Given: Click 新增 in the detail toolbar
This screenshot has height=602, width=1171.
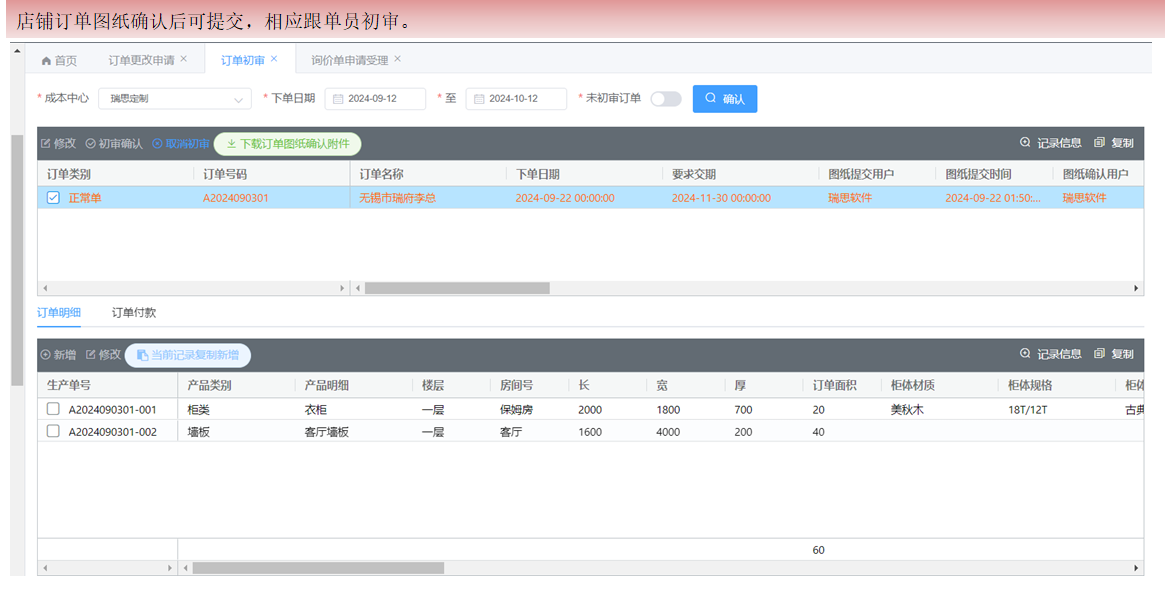Looking at the screenshot, I should tap(58, 355).
